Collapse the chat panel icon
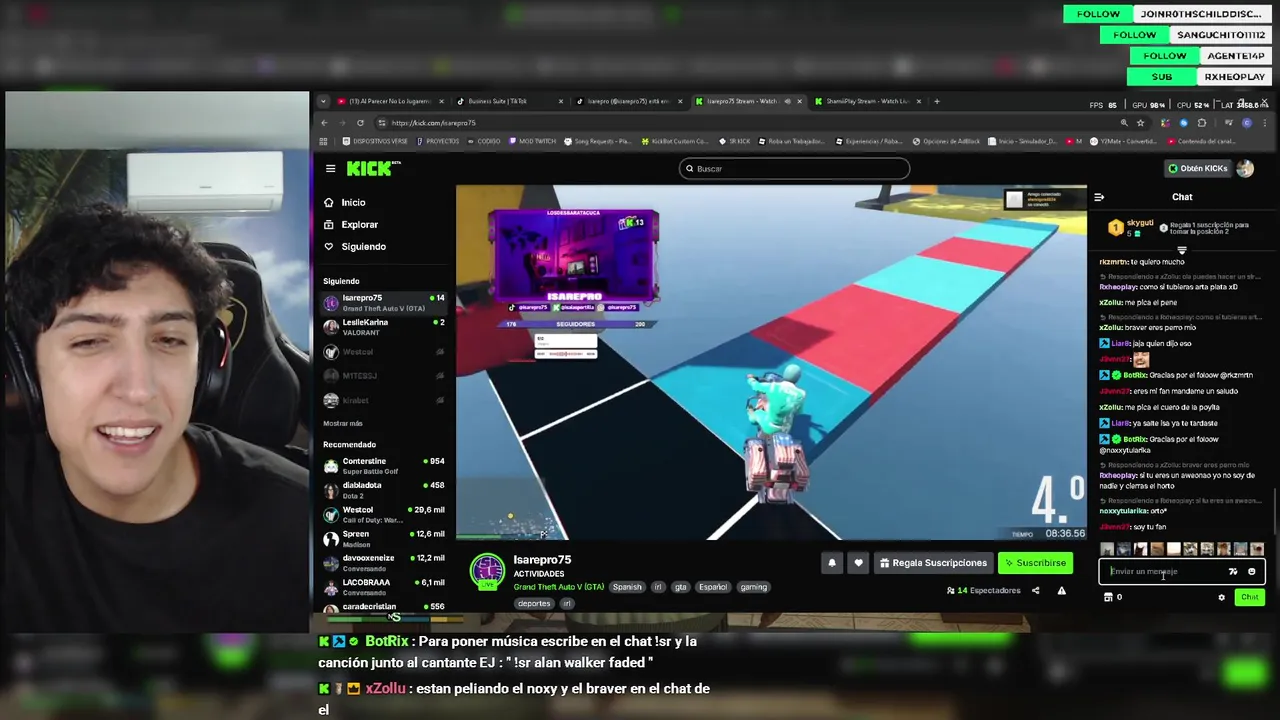This screenshot has height=720, width=1280. [x=1099, y=197]
